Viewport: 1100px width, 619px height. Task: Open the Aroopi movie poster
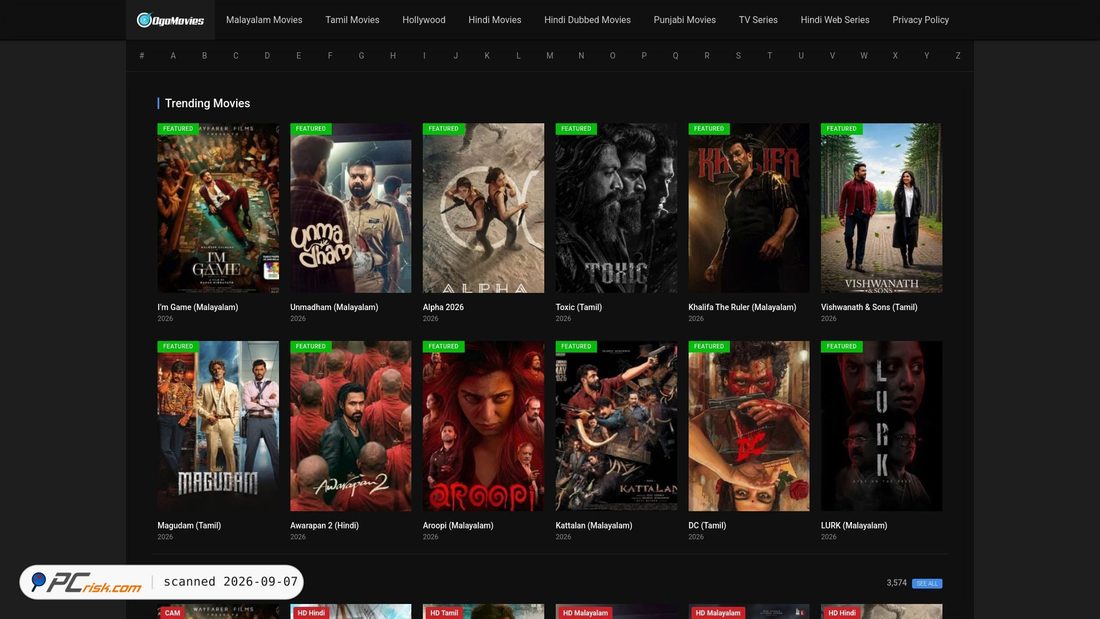coord(483,426)
